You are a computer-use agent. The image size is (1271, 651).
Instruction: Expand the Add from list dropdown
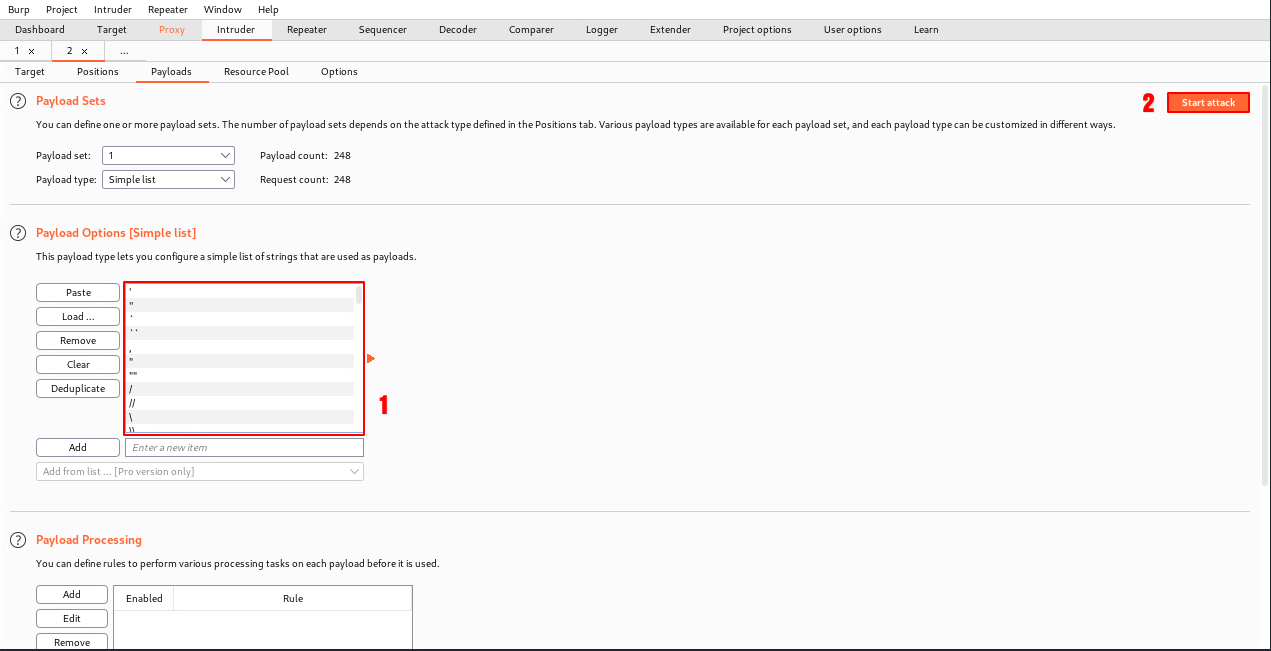click(x=200, y=471)
